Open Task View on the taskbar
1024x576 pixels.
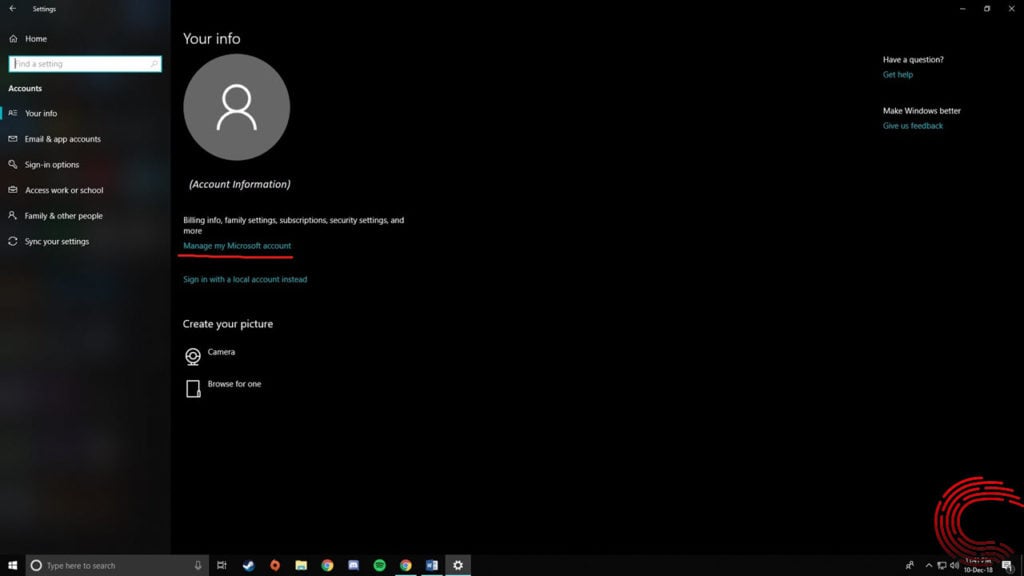pyautogui.click(x=222, y=565)
